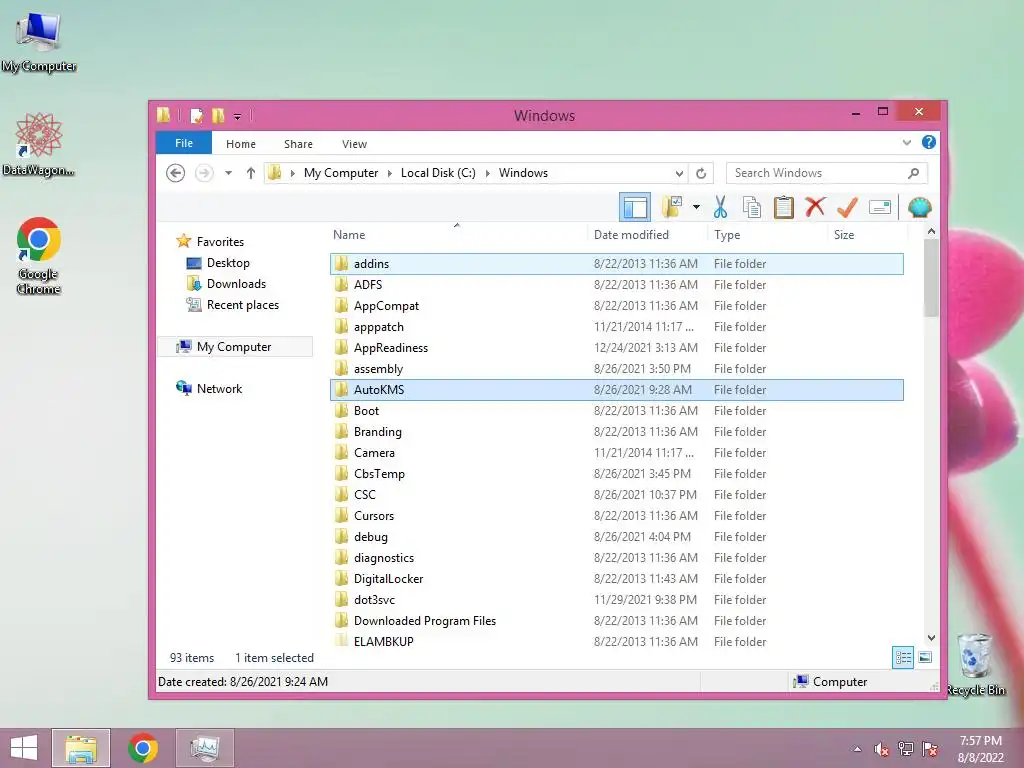
Task: Click the Cut scissors icon
Action: [720, 208]
